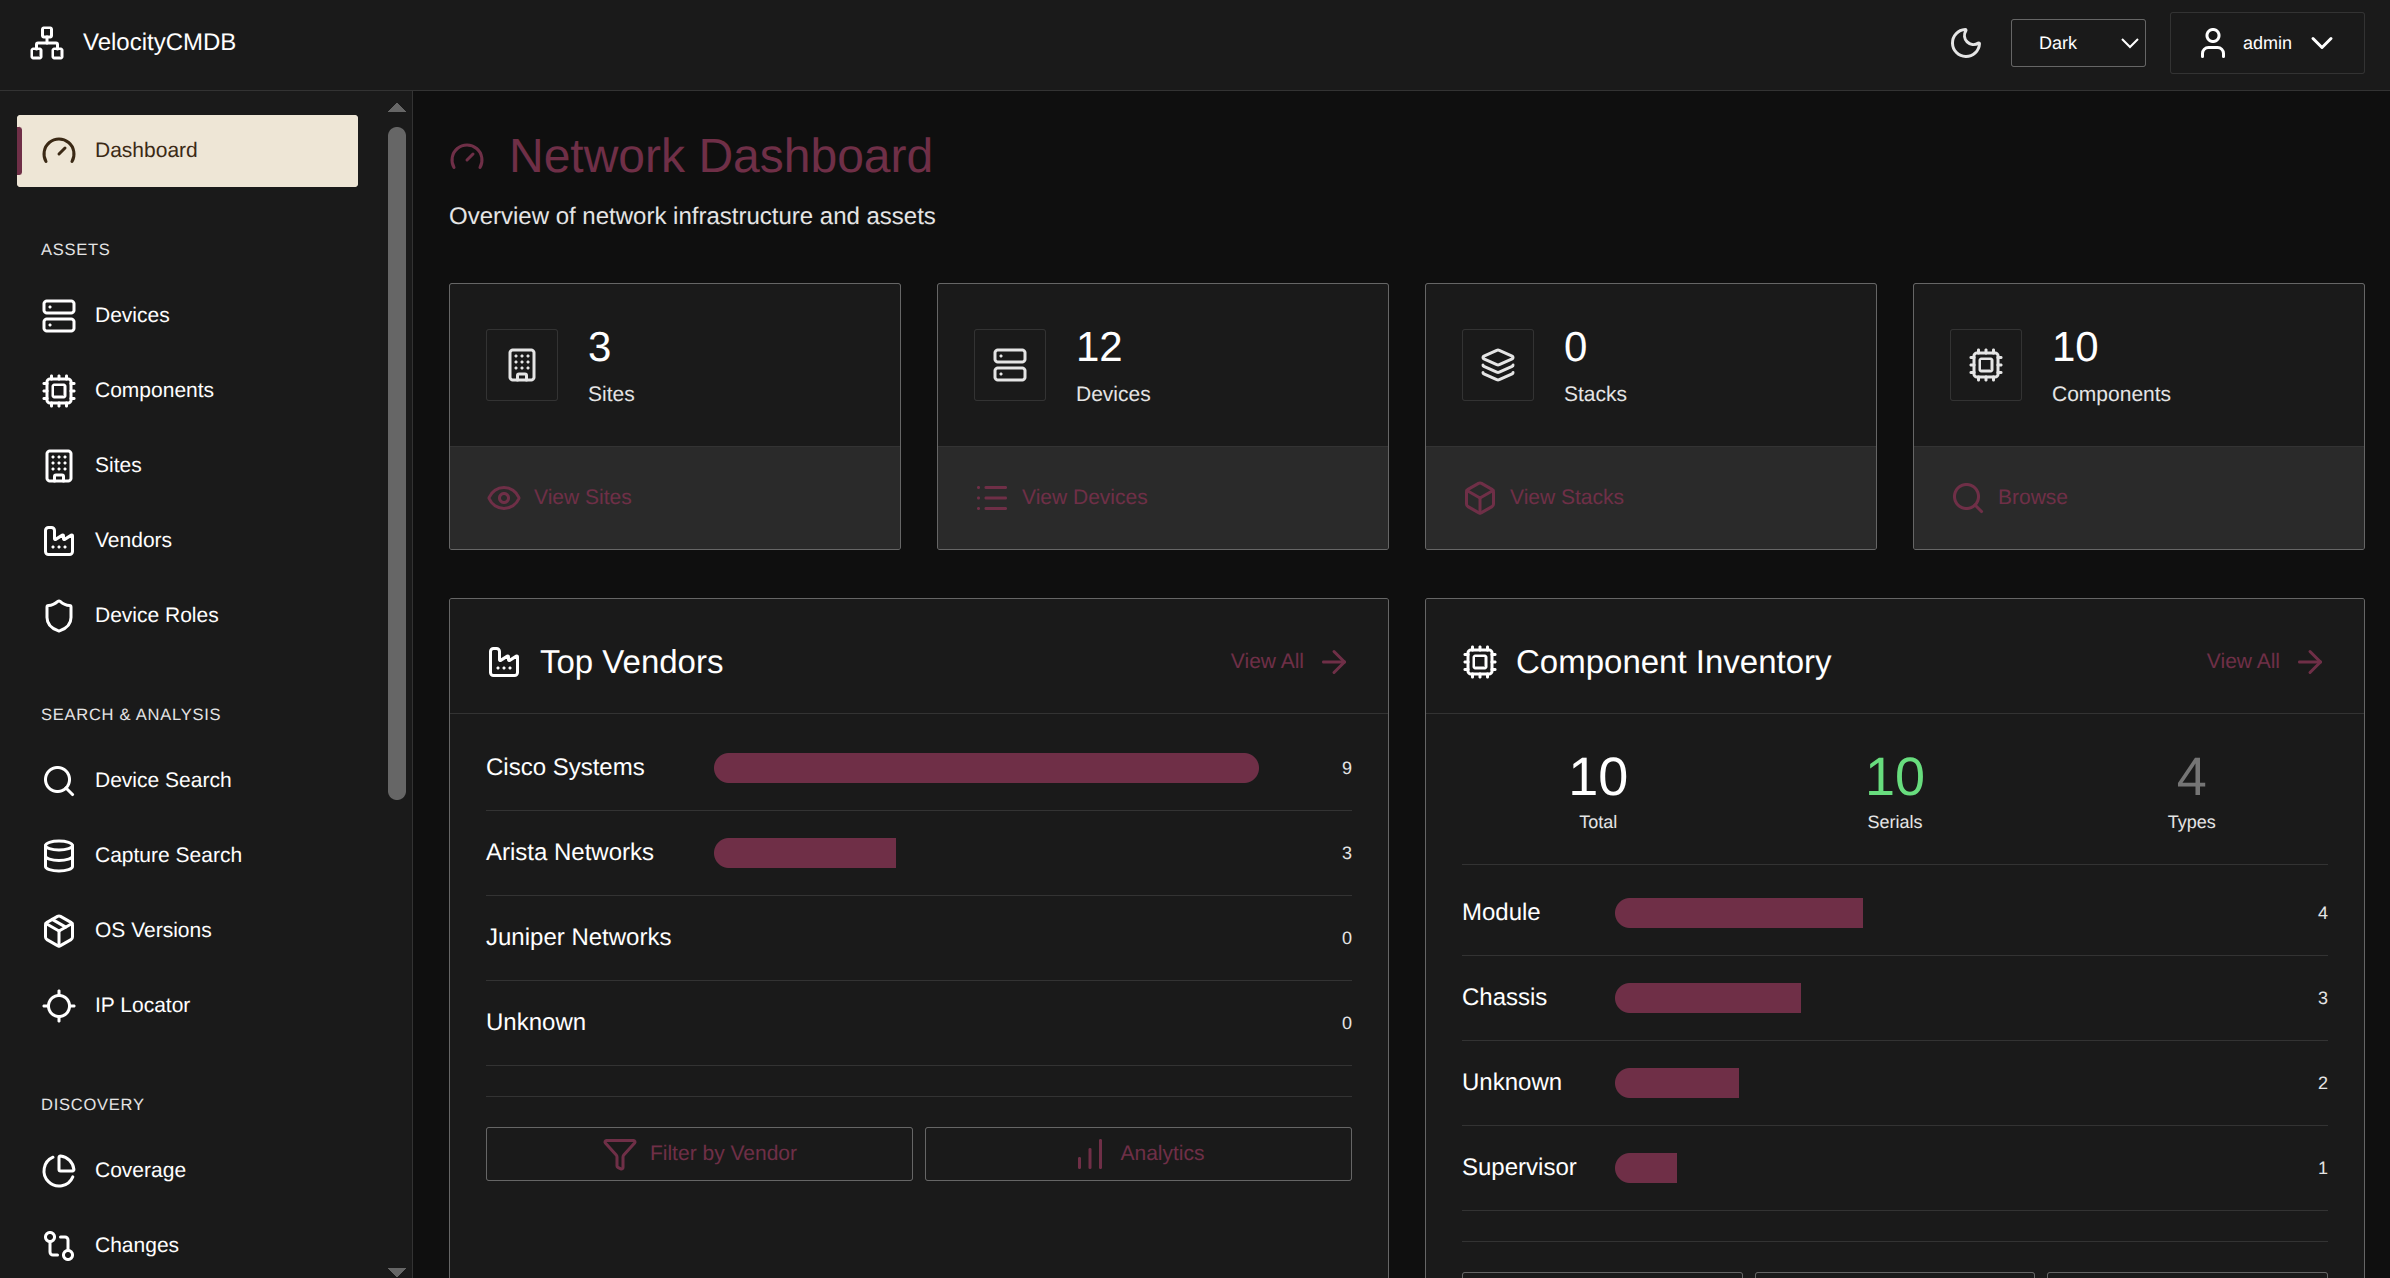This screenshot has height=1278, width=2390.
Task: Click the Device Roles shield icon
Action: (x=59, y=615)
